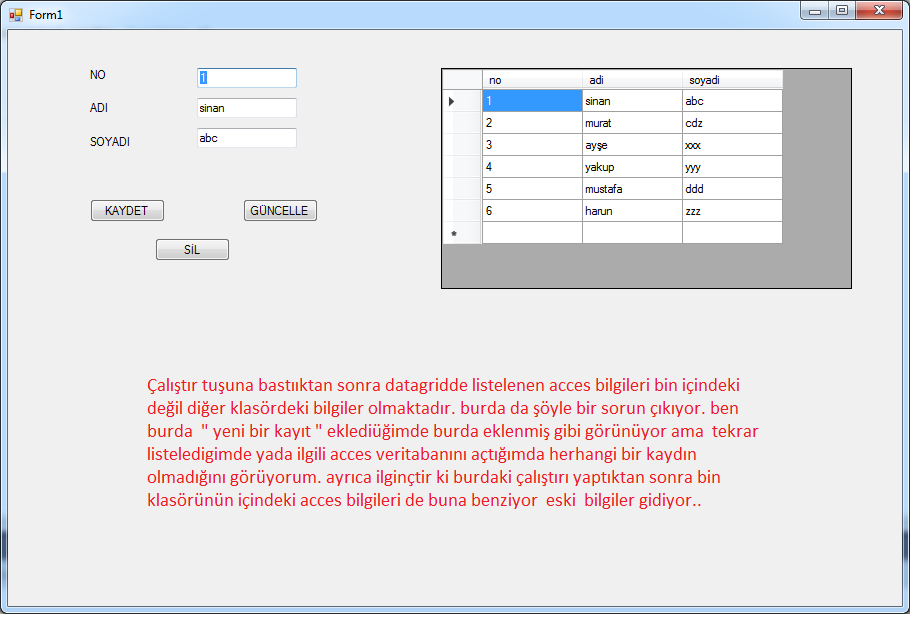910x638 pixels.
Task: Click the cell with surname yyy
Action: (x=731, y=167)
